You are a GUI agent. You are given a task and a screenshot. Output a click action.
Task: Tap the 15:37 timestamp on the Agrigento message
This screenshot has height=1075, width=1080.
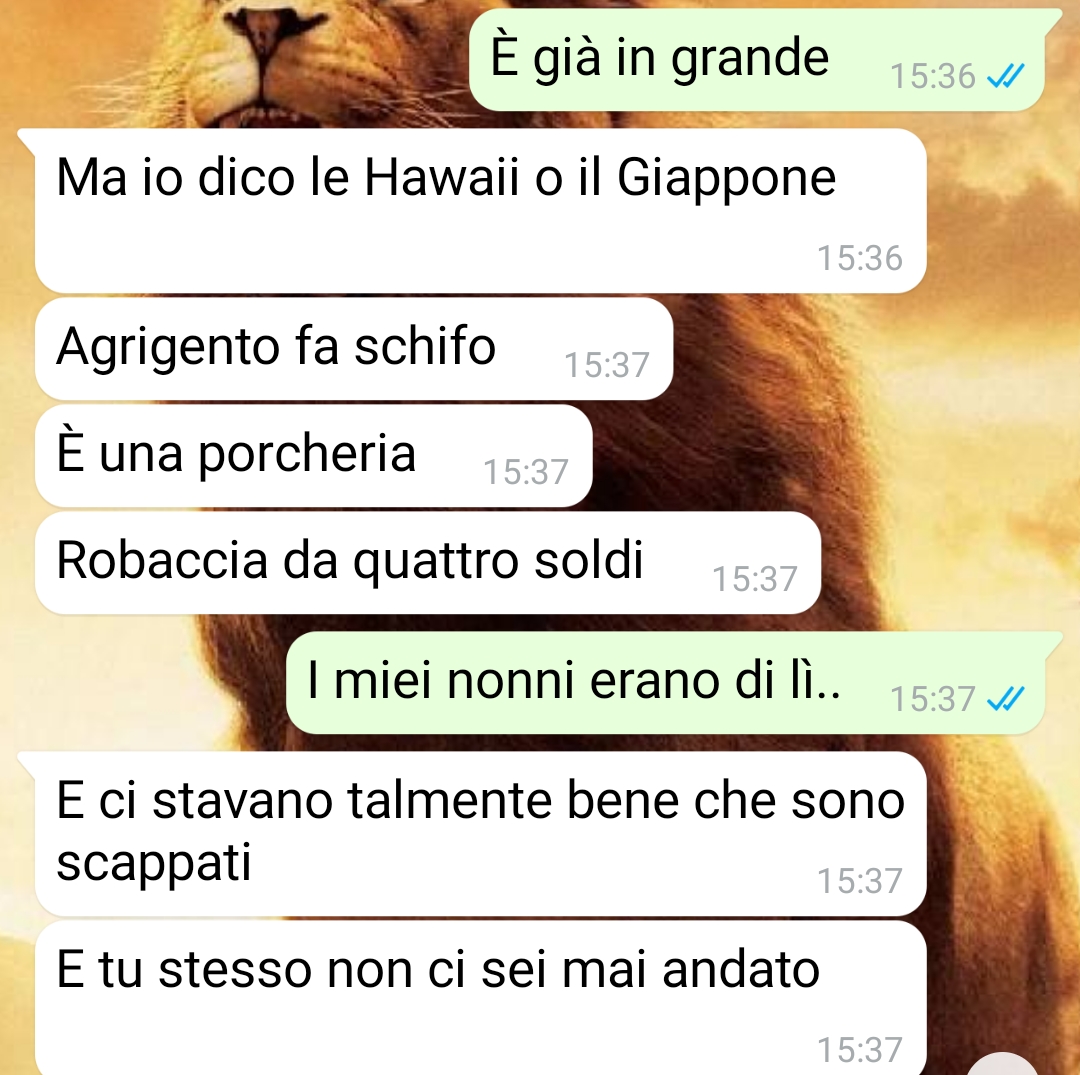607,365
